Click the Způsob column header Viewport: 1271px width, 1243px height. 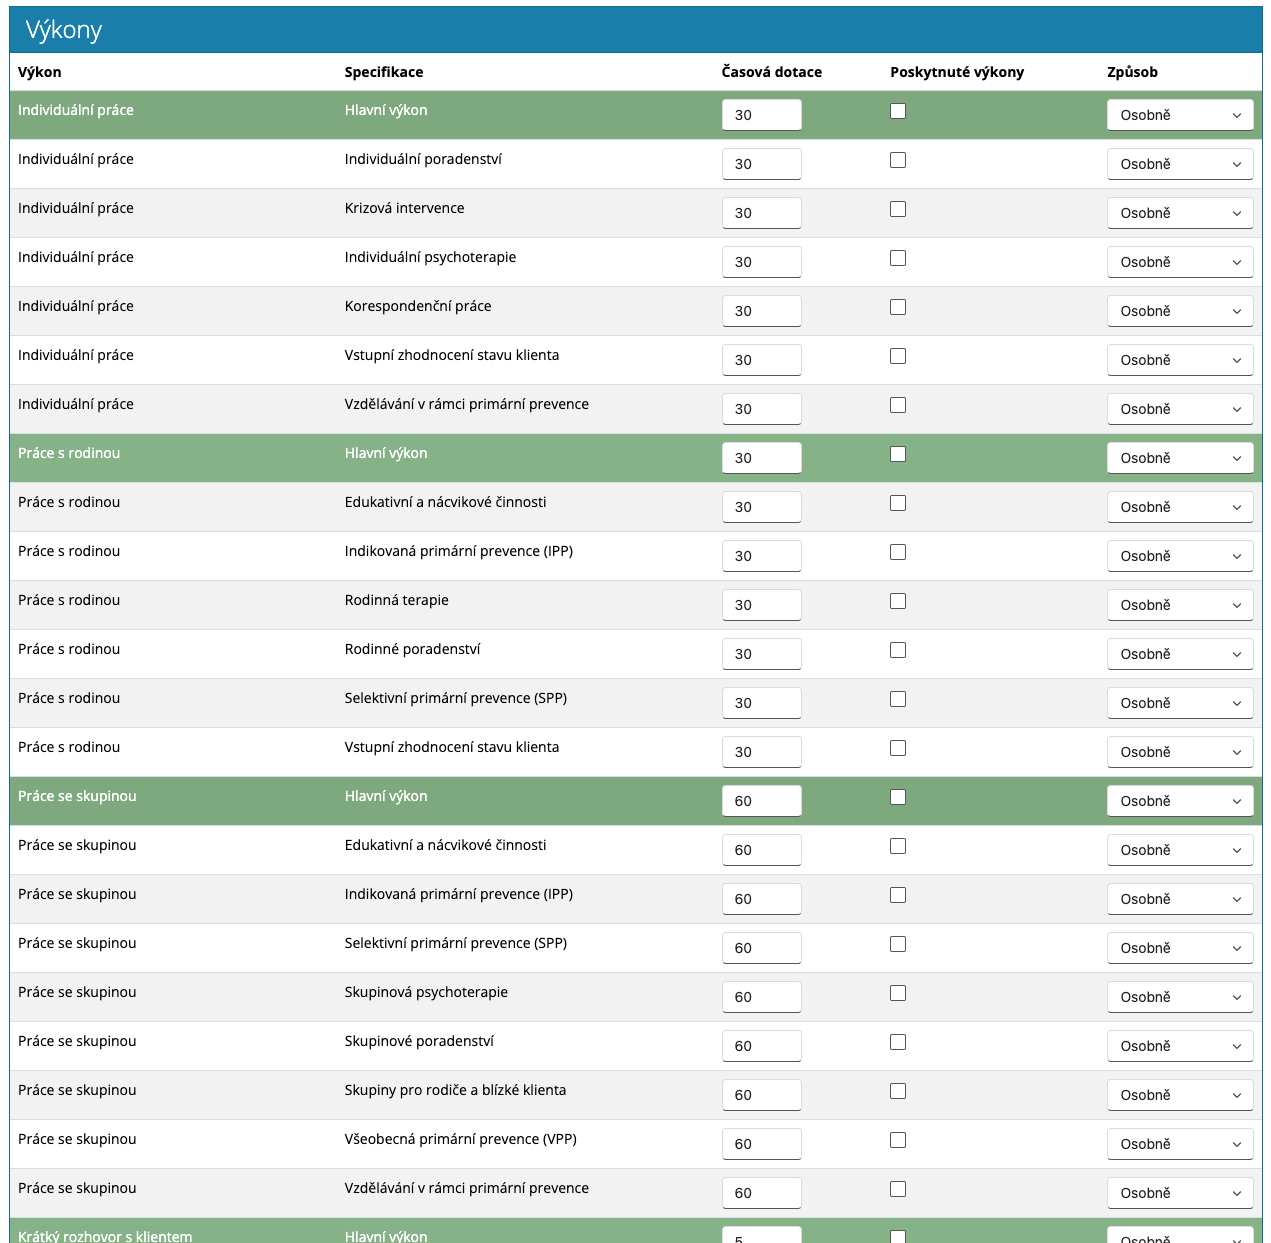click(1132, 72)
